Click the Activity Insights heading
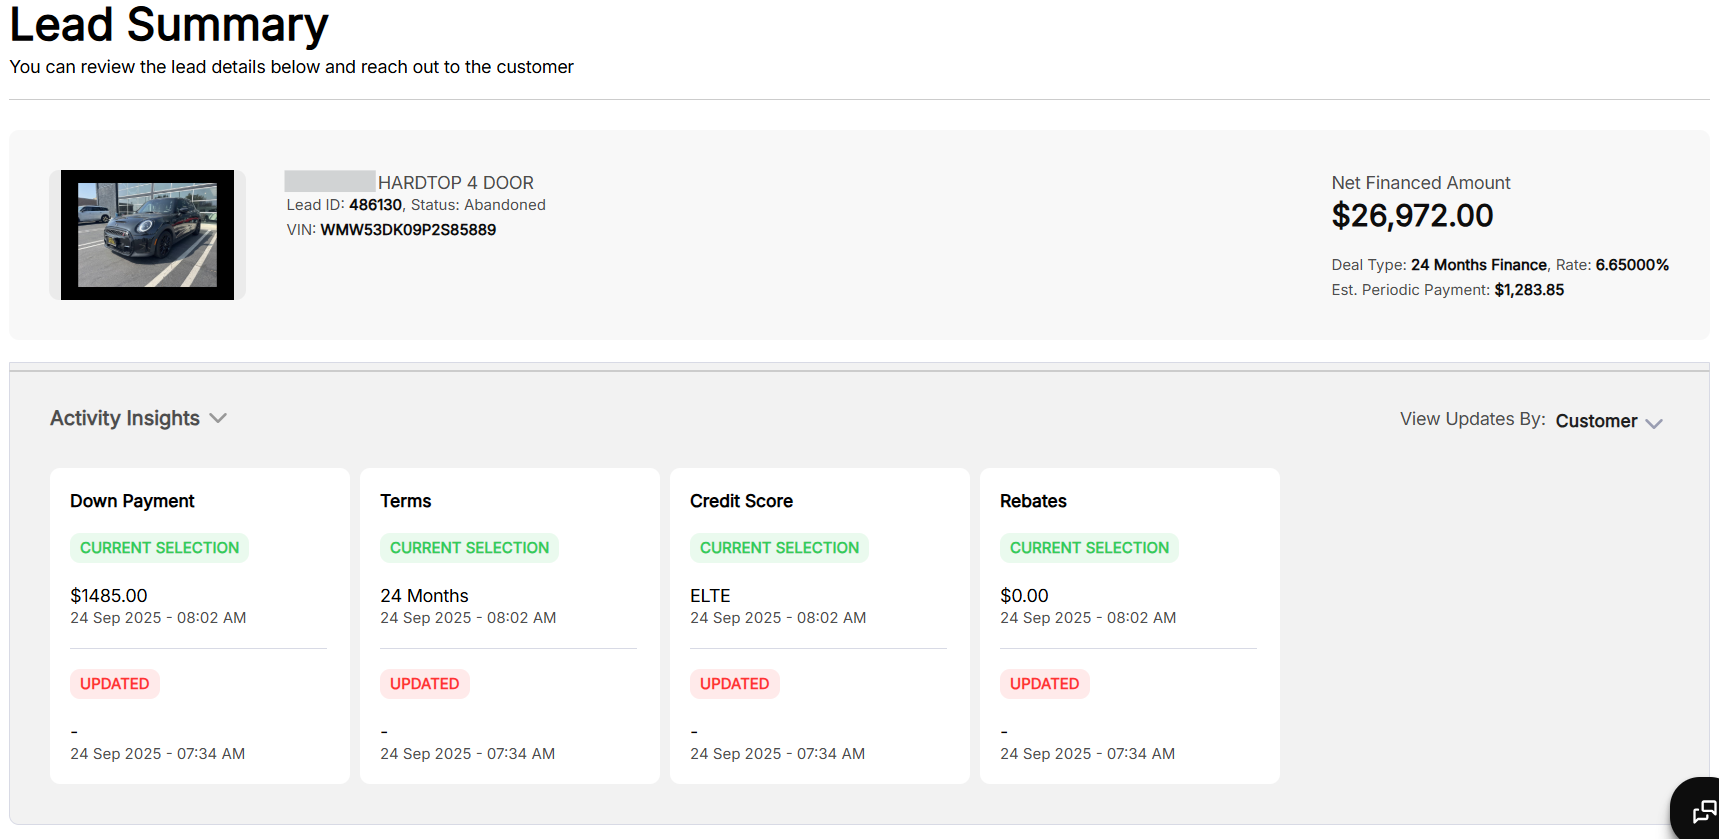Screen dimensions: 1719x839 click(125, 418)
